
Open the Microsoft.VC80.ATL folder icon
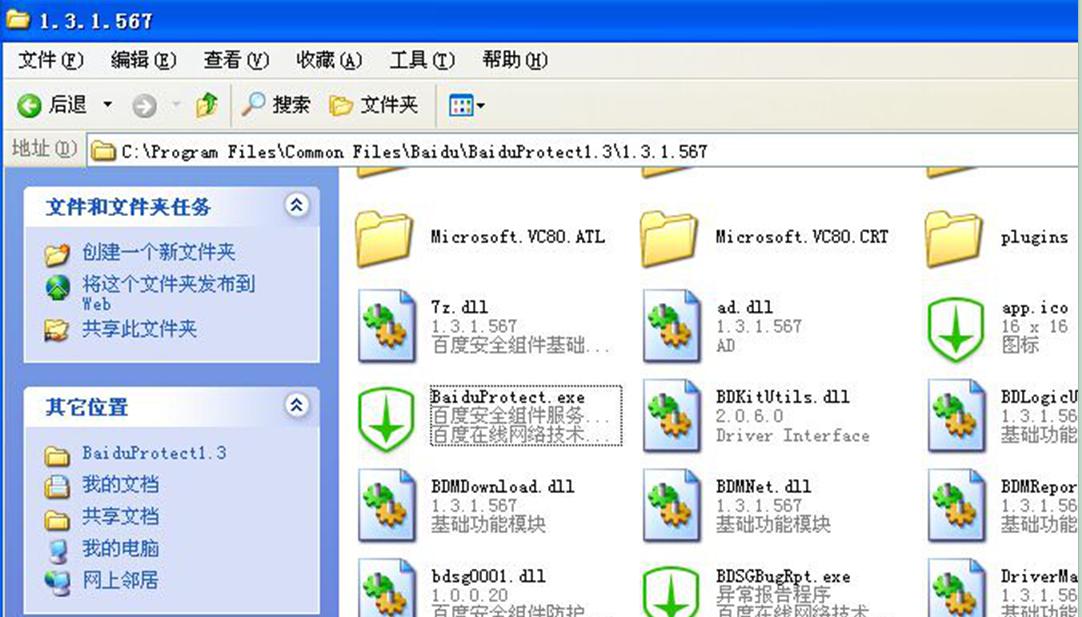pos(386,239)
